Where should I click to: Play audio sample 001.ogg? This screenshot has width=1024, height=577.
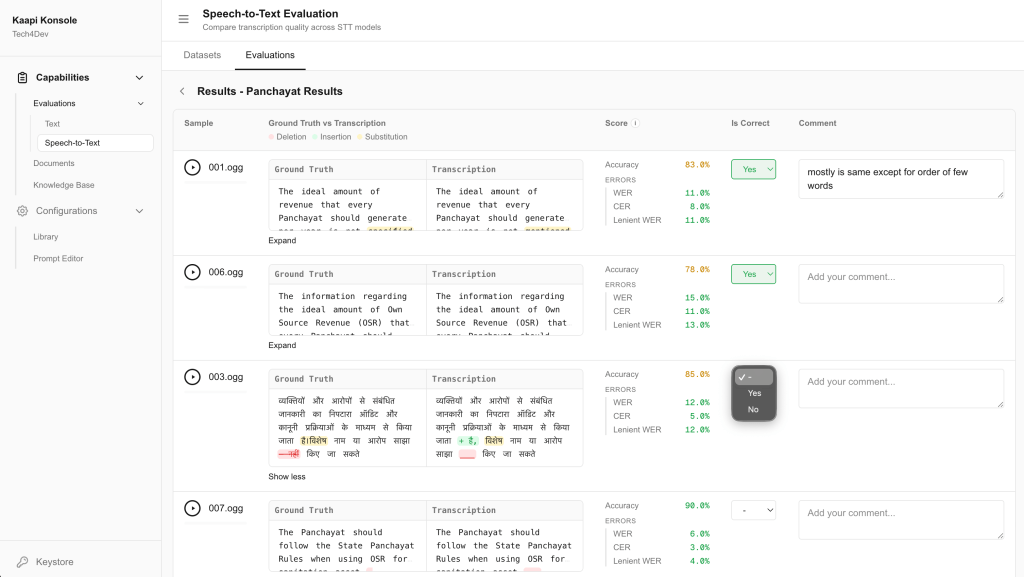(x=192, y=168)
